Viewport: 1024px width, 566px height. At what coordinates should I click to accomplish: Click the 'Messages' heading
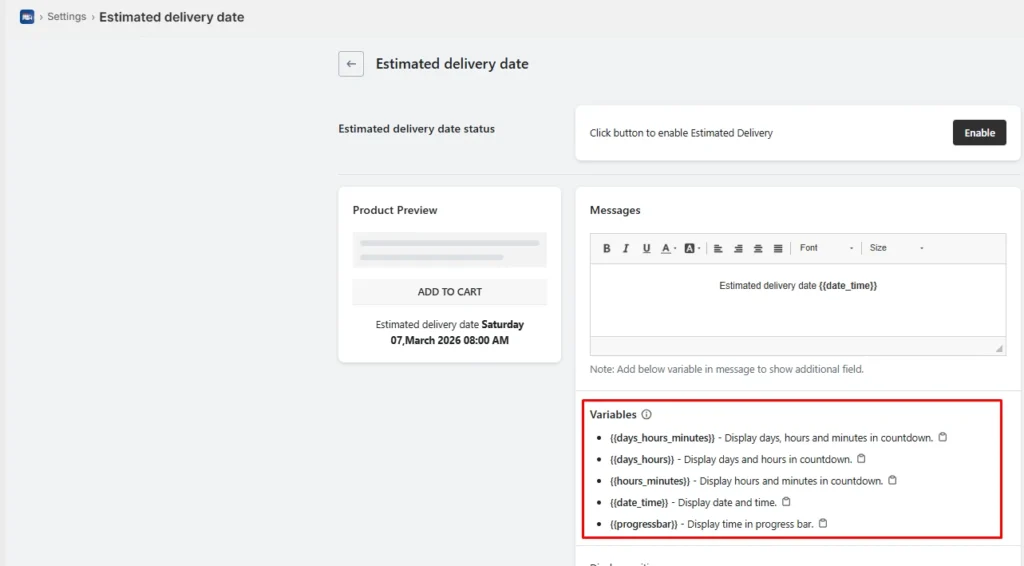click(x=615, y=210)
